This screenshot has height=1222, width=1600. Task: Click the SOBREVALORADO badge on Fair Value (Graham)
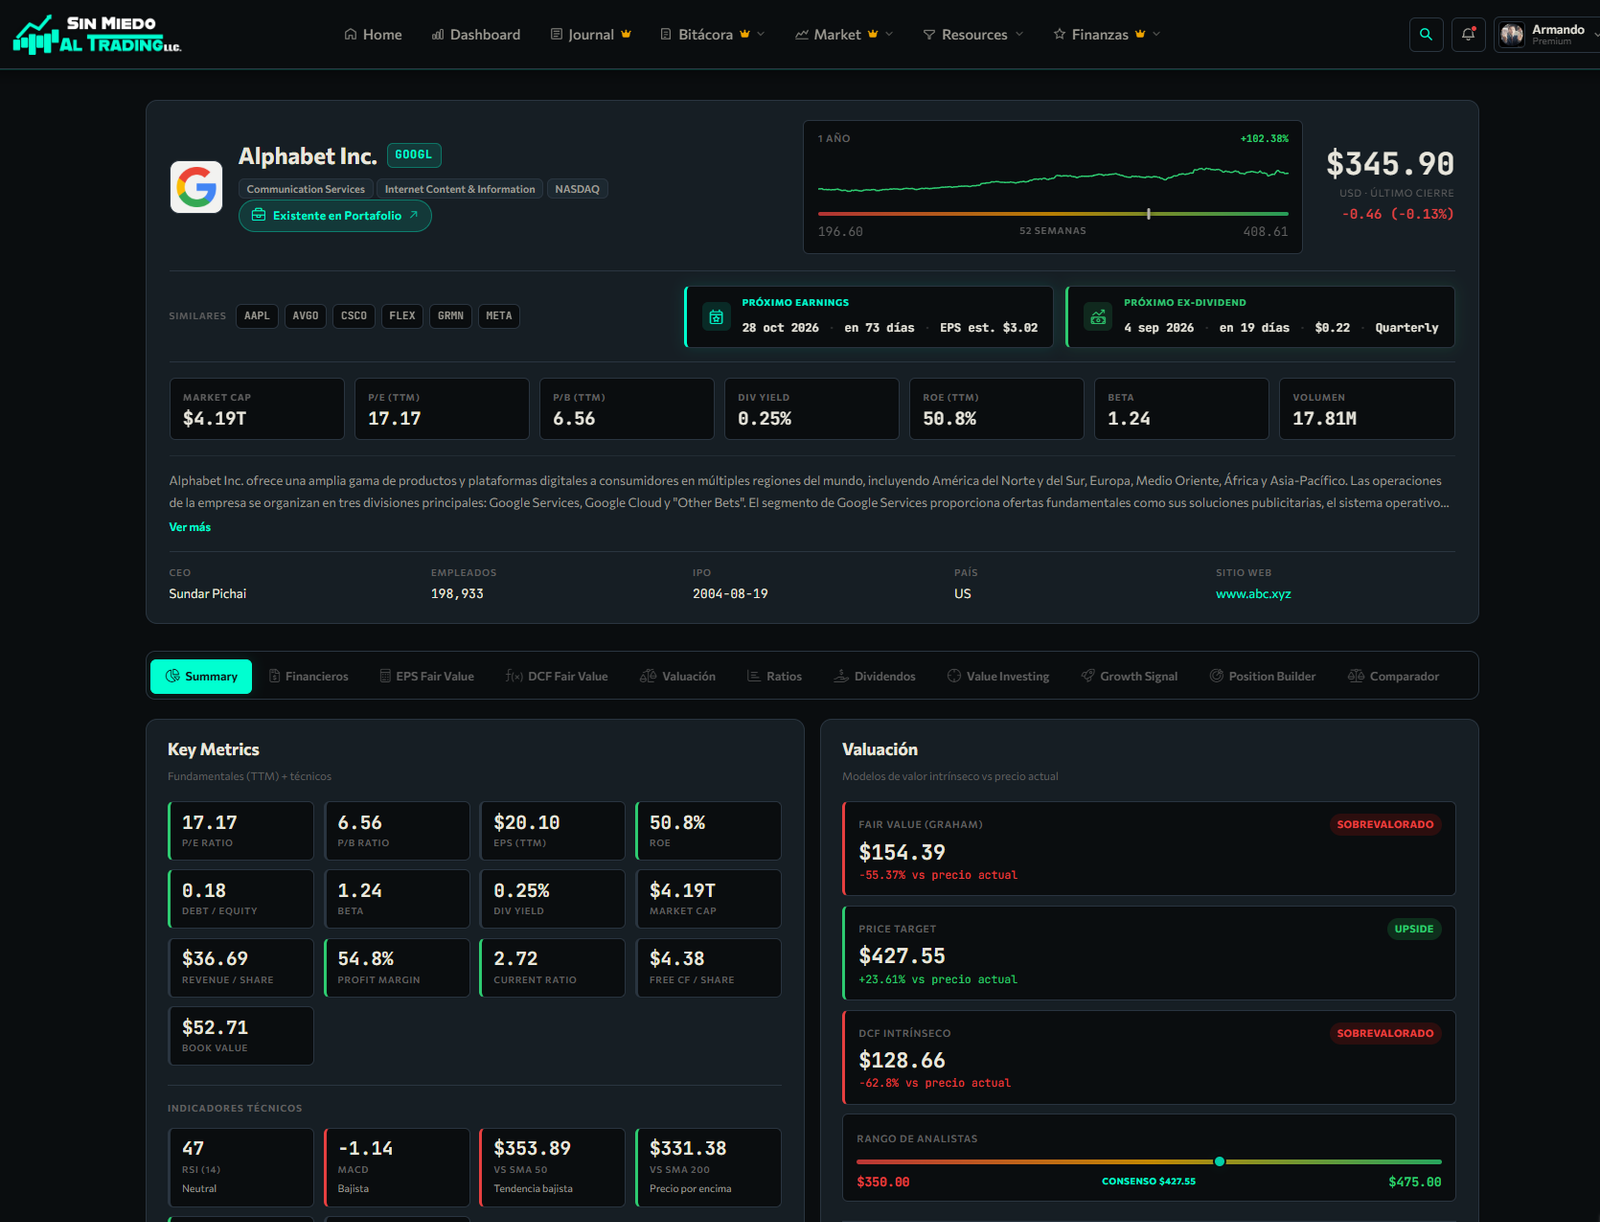1385,824
